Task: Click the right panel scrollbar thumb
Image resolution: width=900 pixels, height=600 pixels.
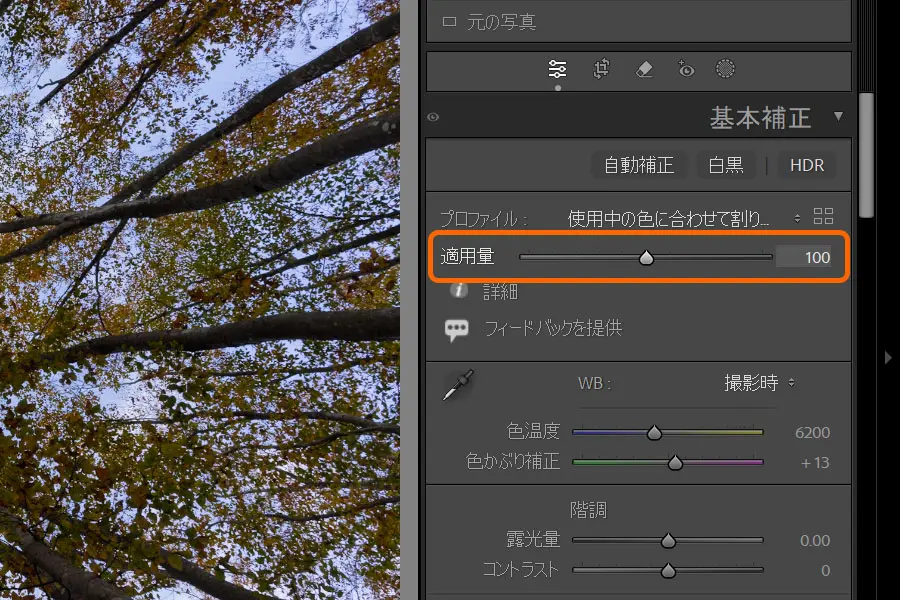Action: point(866,155)
